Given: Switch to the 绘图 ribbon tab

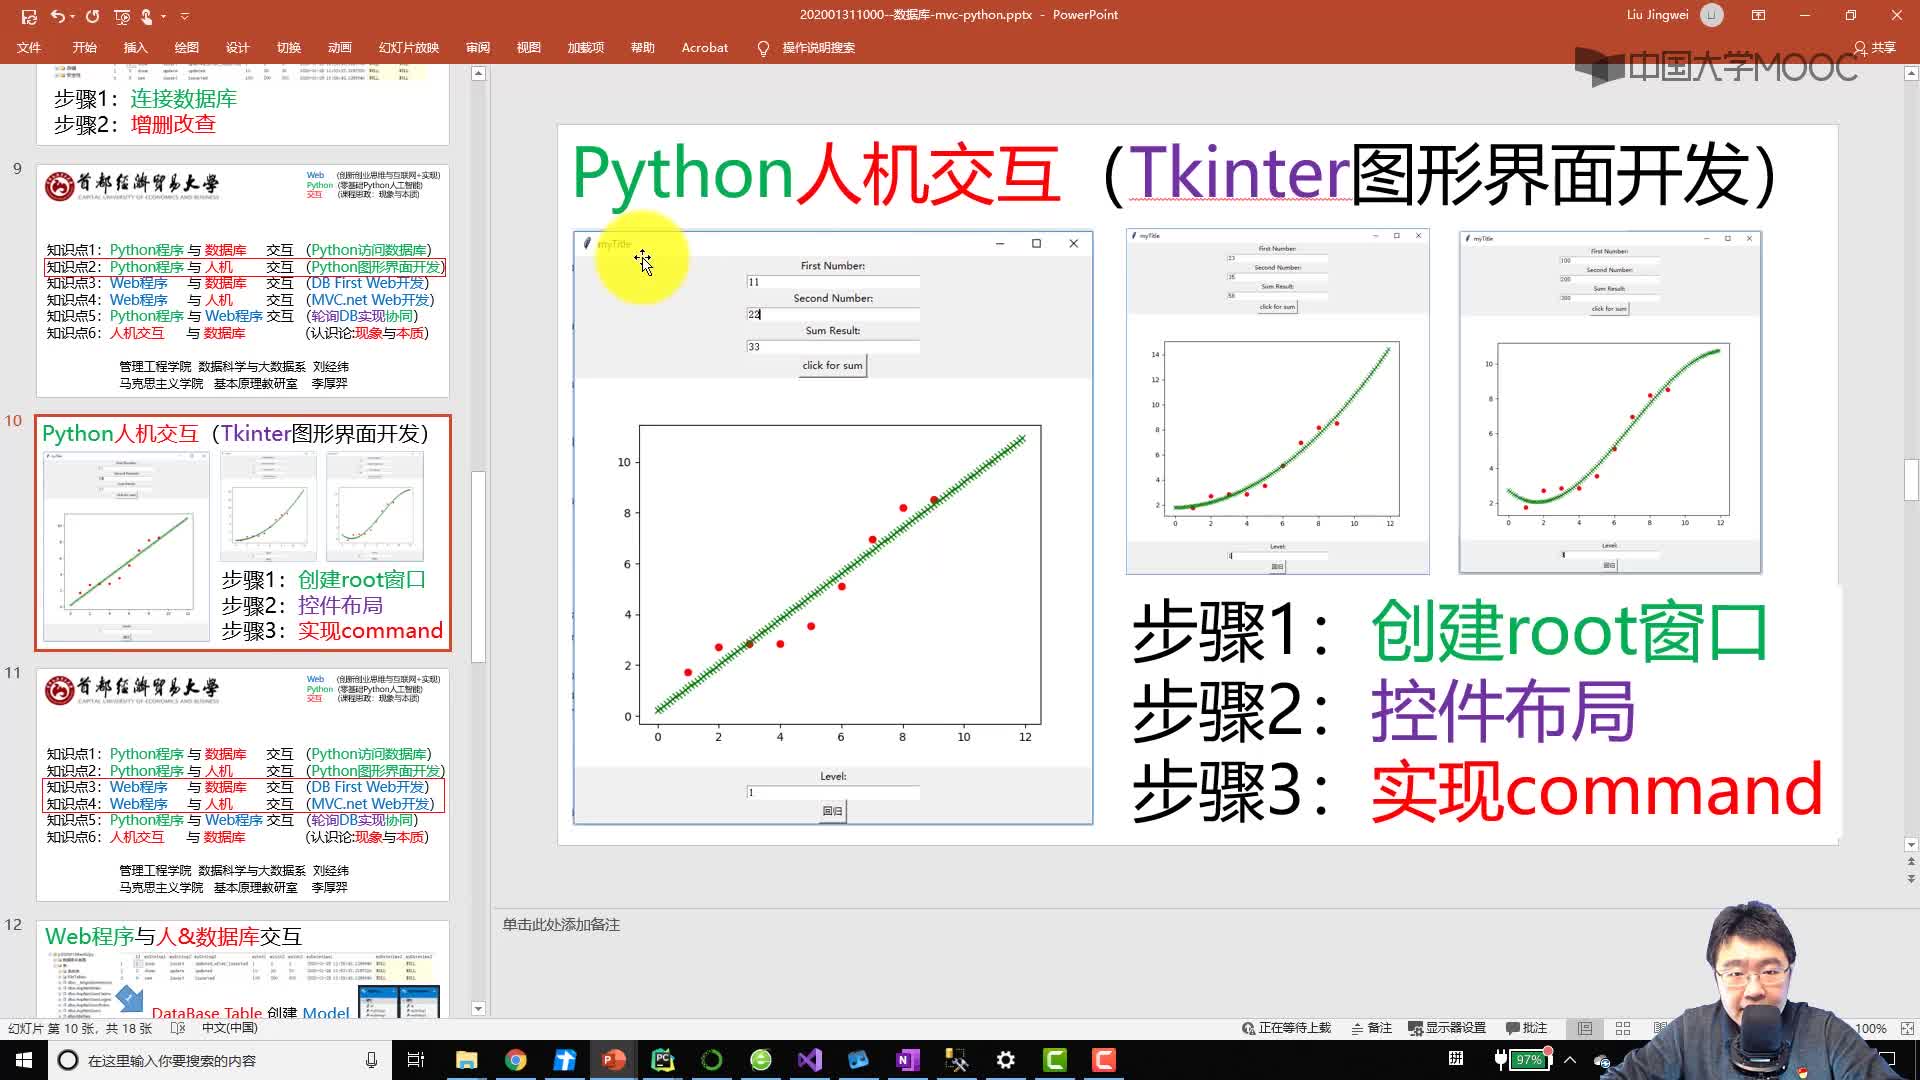Looking at the screenshot, I should 186,47.
